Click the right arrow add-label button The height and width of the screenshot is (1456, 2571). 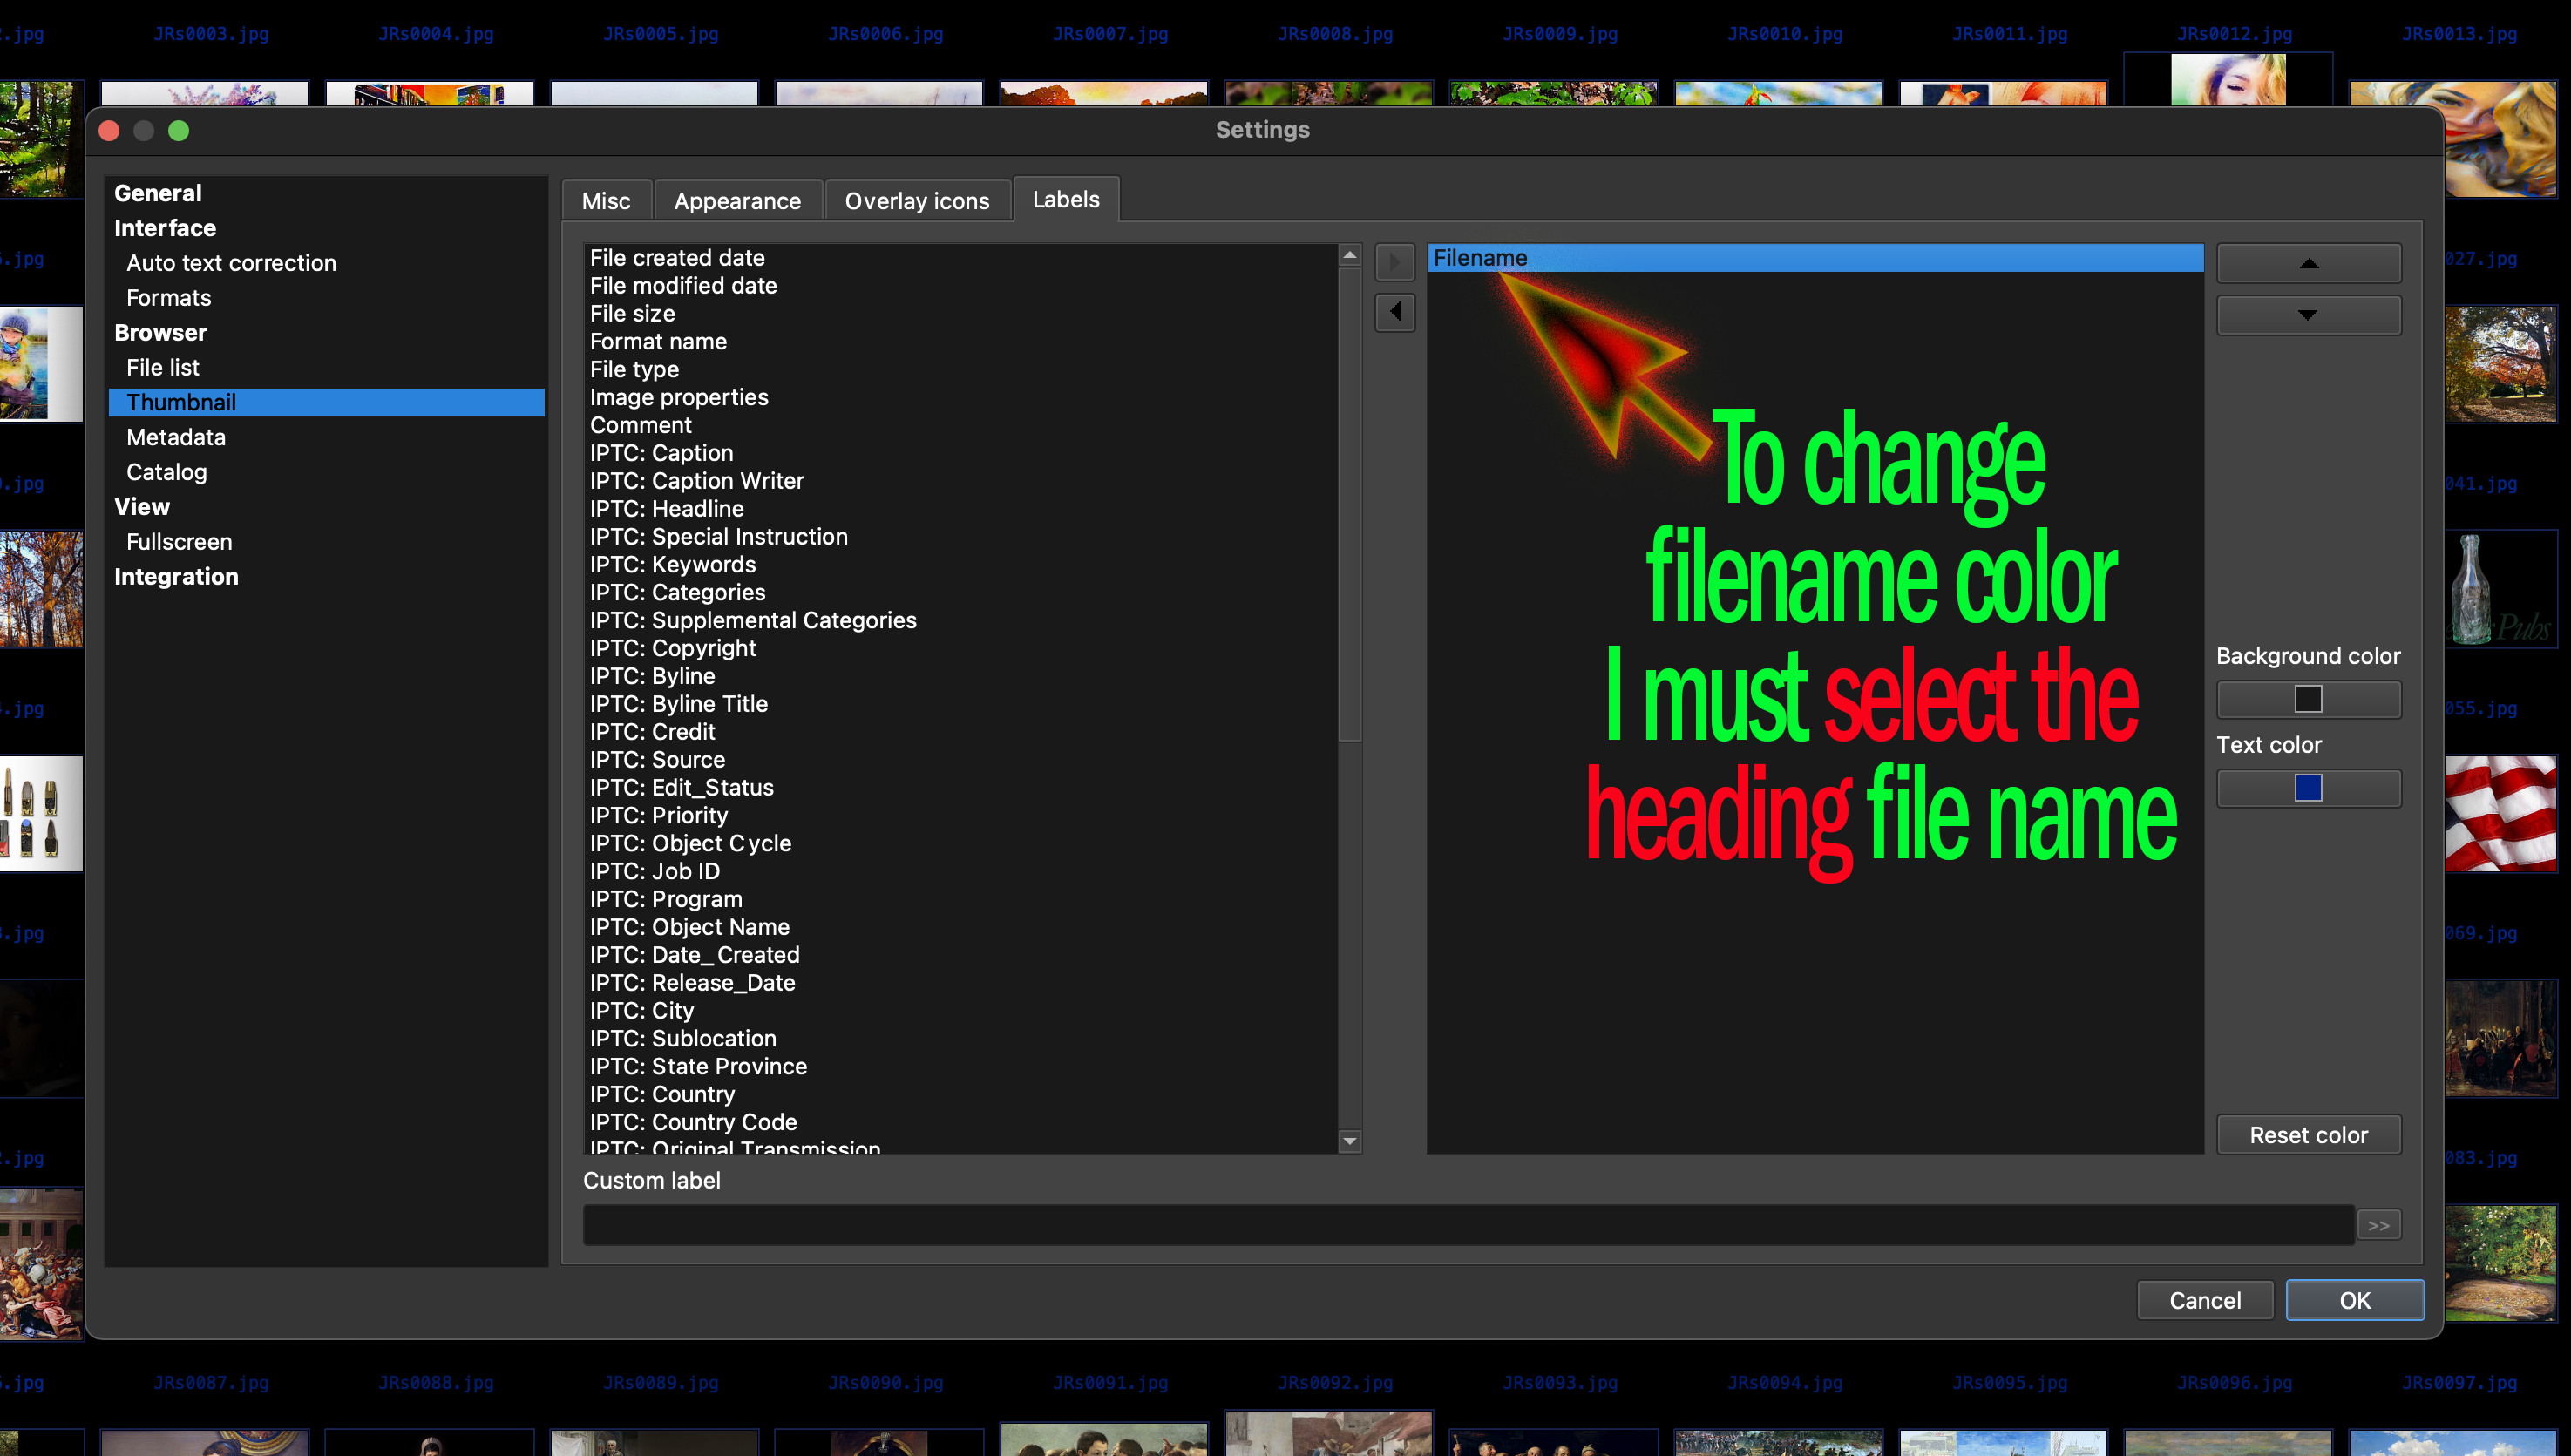click(x=1395, y=262)
